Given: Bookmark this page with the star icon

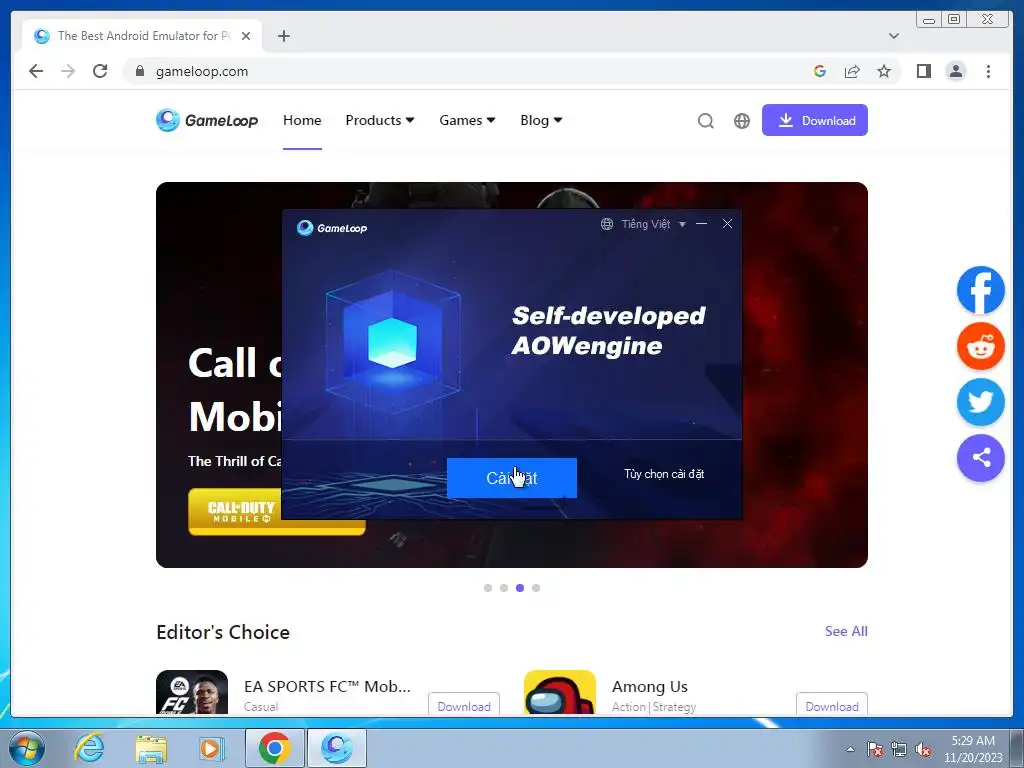Looking at the screenshot, I should tap(884, 71).
